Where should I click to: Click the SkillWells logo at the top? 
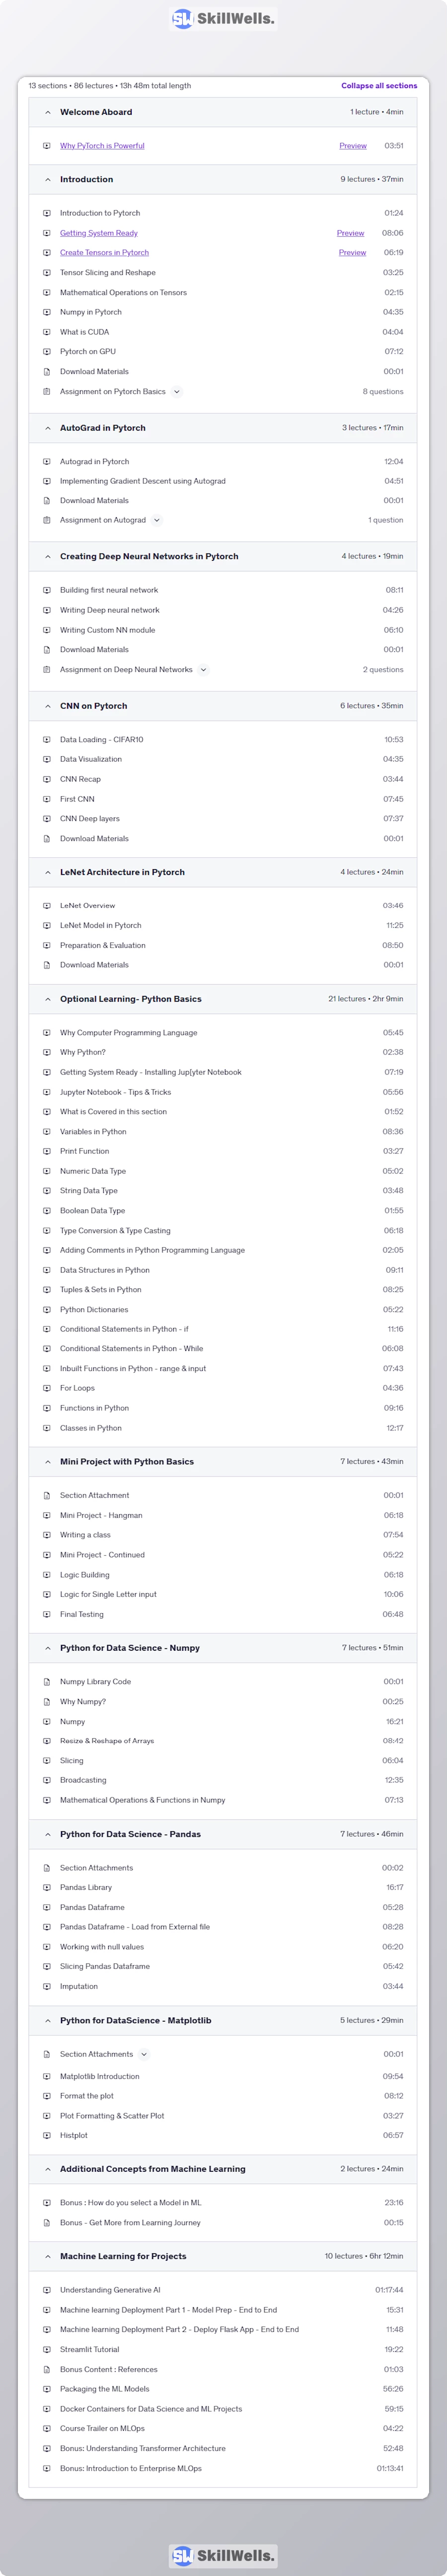pyautogui.click(x=223, y=18)
